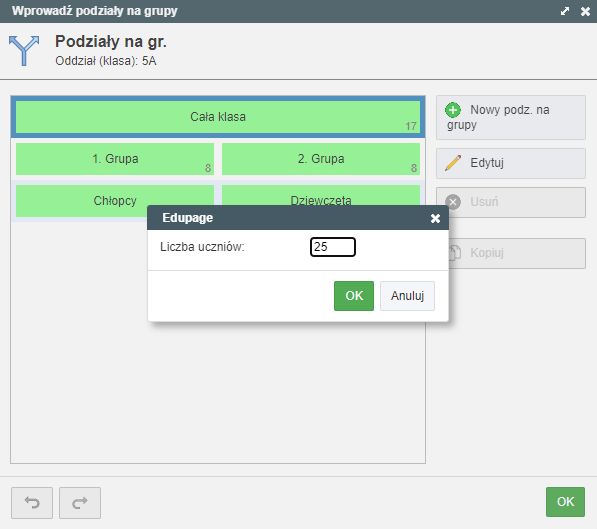Click the redo arrow button
Screen dimensions: 597x529
coord(80,503)
